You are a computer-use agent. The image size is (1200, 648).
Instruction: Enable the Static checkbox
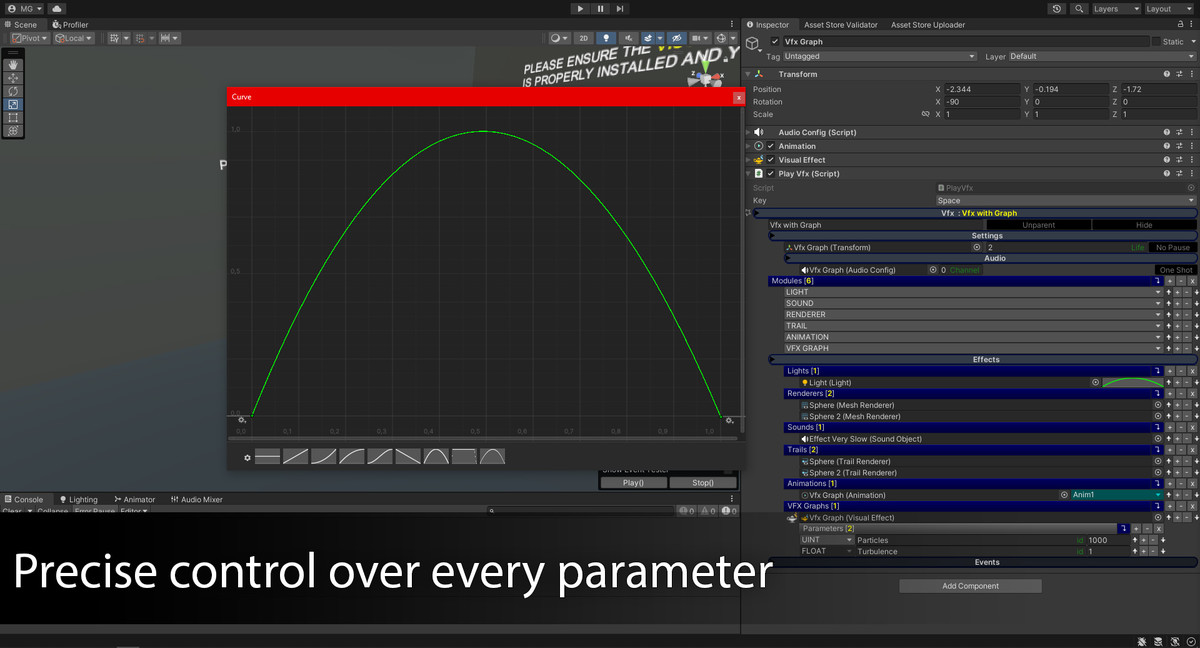click(1156, 42)
